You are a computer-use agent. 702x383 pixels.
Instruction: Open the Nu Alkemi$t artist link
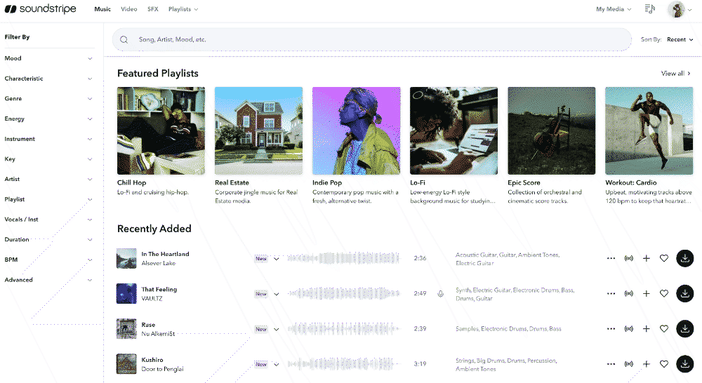(x=158, y=334)
